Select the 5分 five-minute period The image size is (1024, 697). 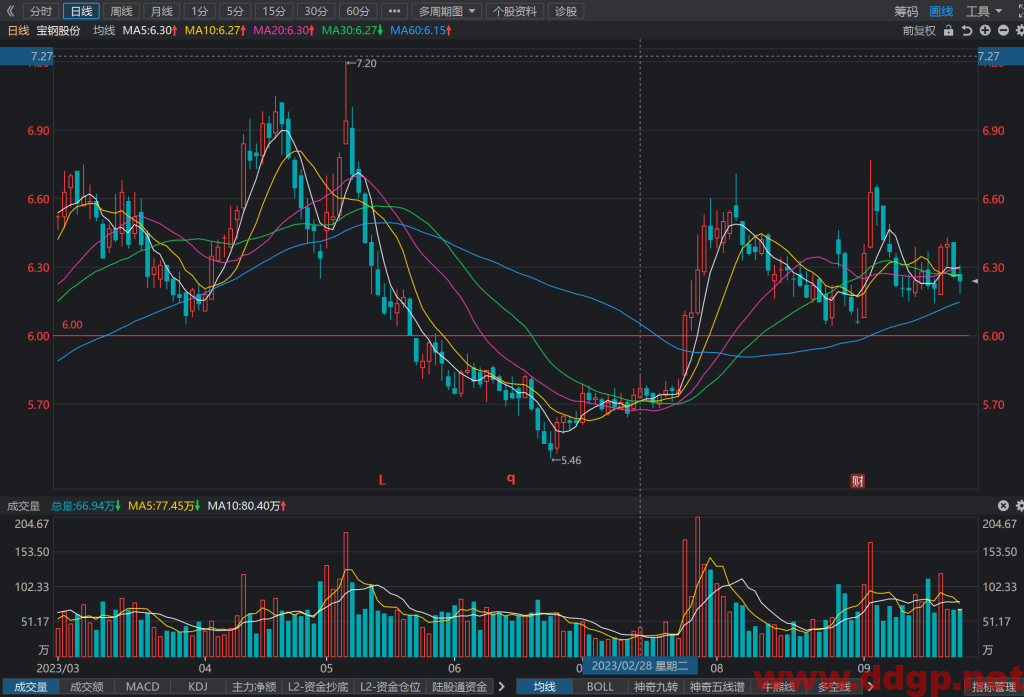tap(234, 11)
